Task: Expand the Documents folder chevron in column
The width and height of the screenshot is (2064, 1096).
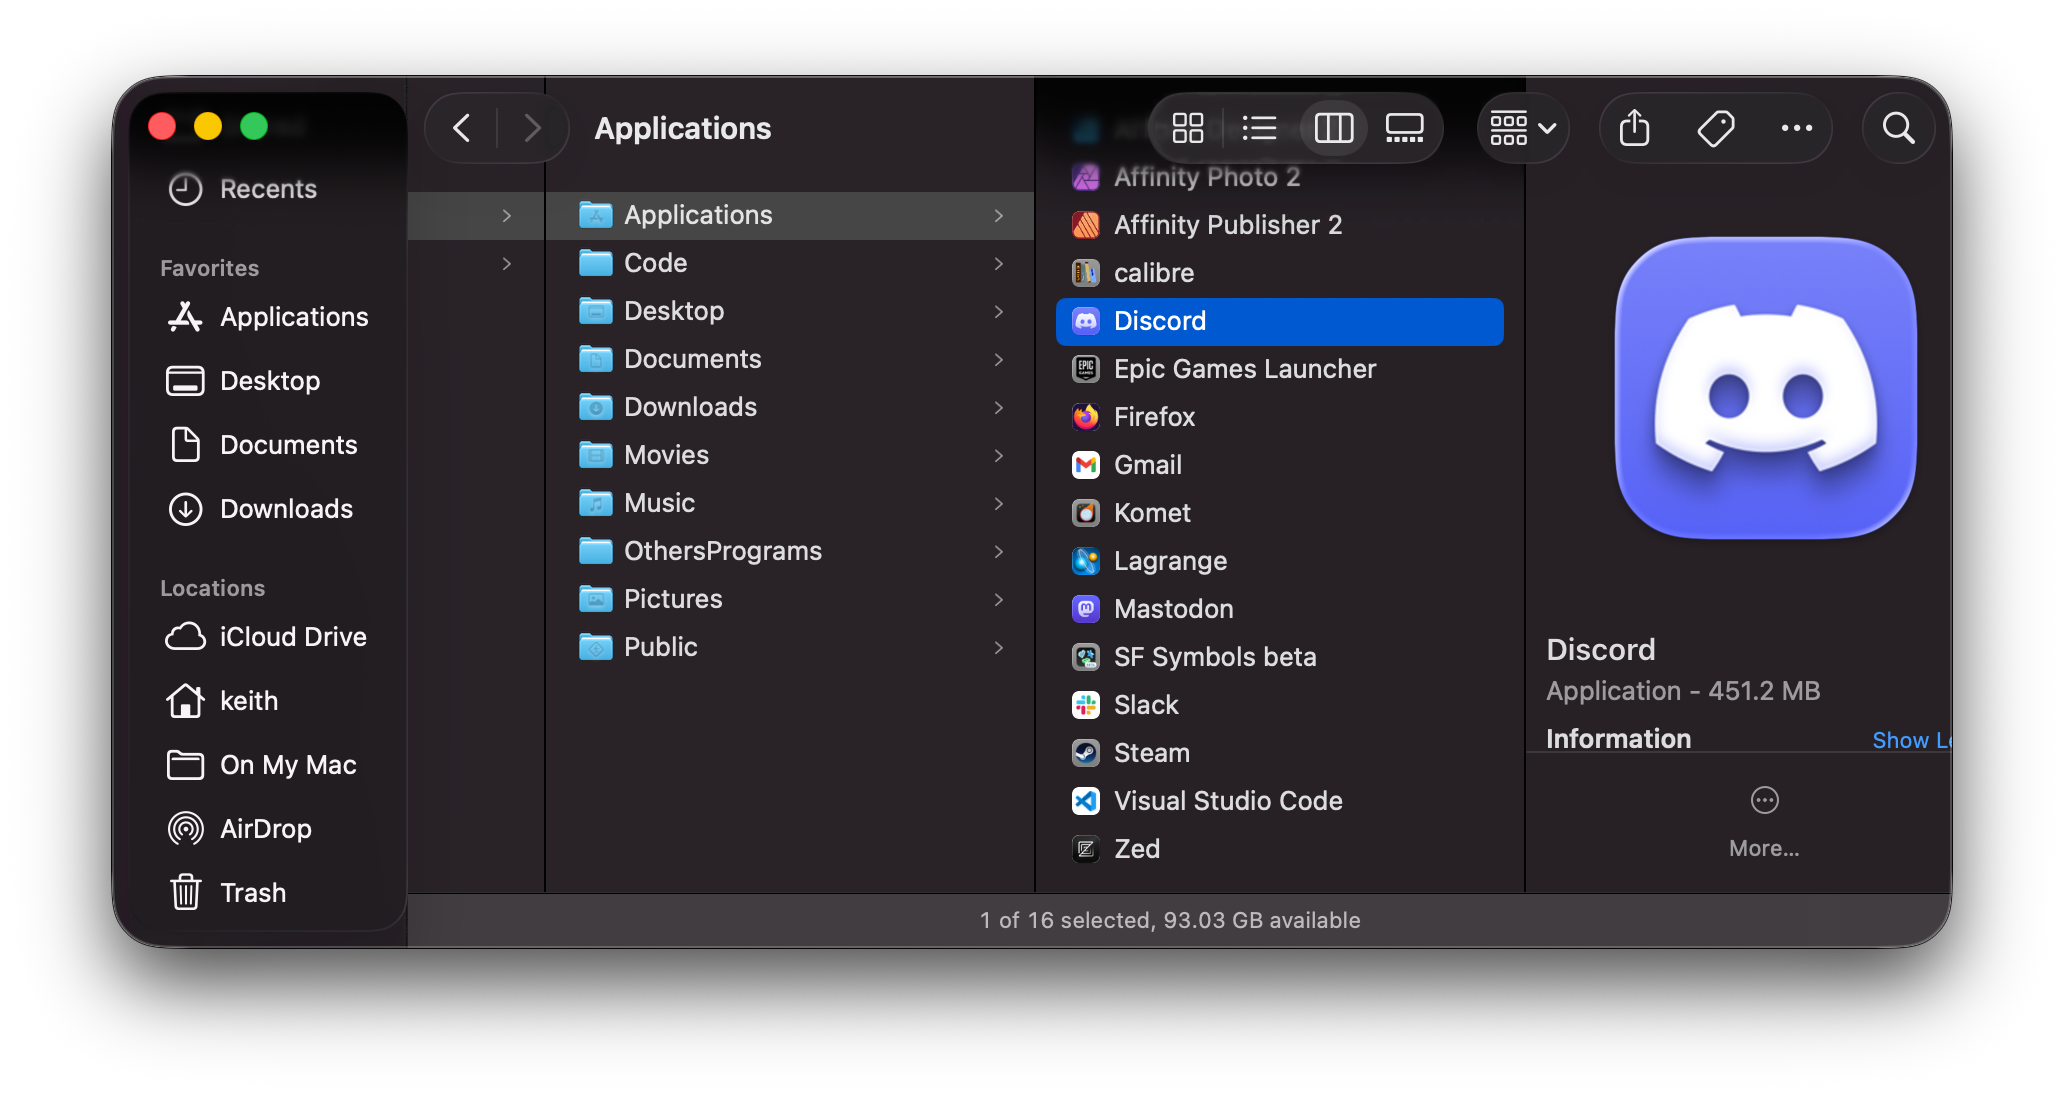Action: 998,359
